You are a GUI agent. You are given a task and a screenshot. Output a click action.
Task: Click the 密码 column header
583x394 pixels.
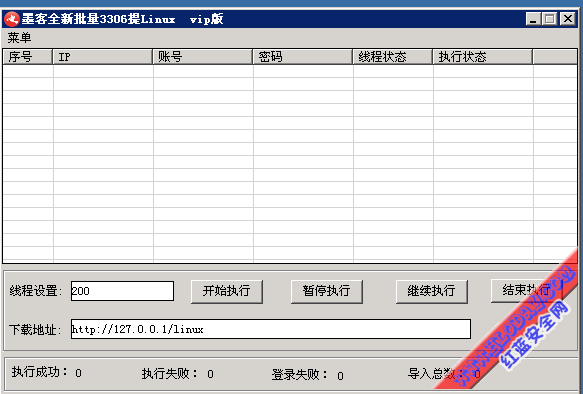(x=303, y=57)
